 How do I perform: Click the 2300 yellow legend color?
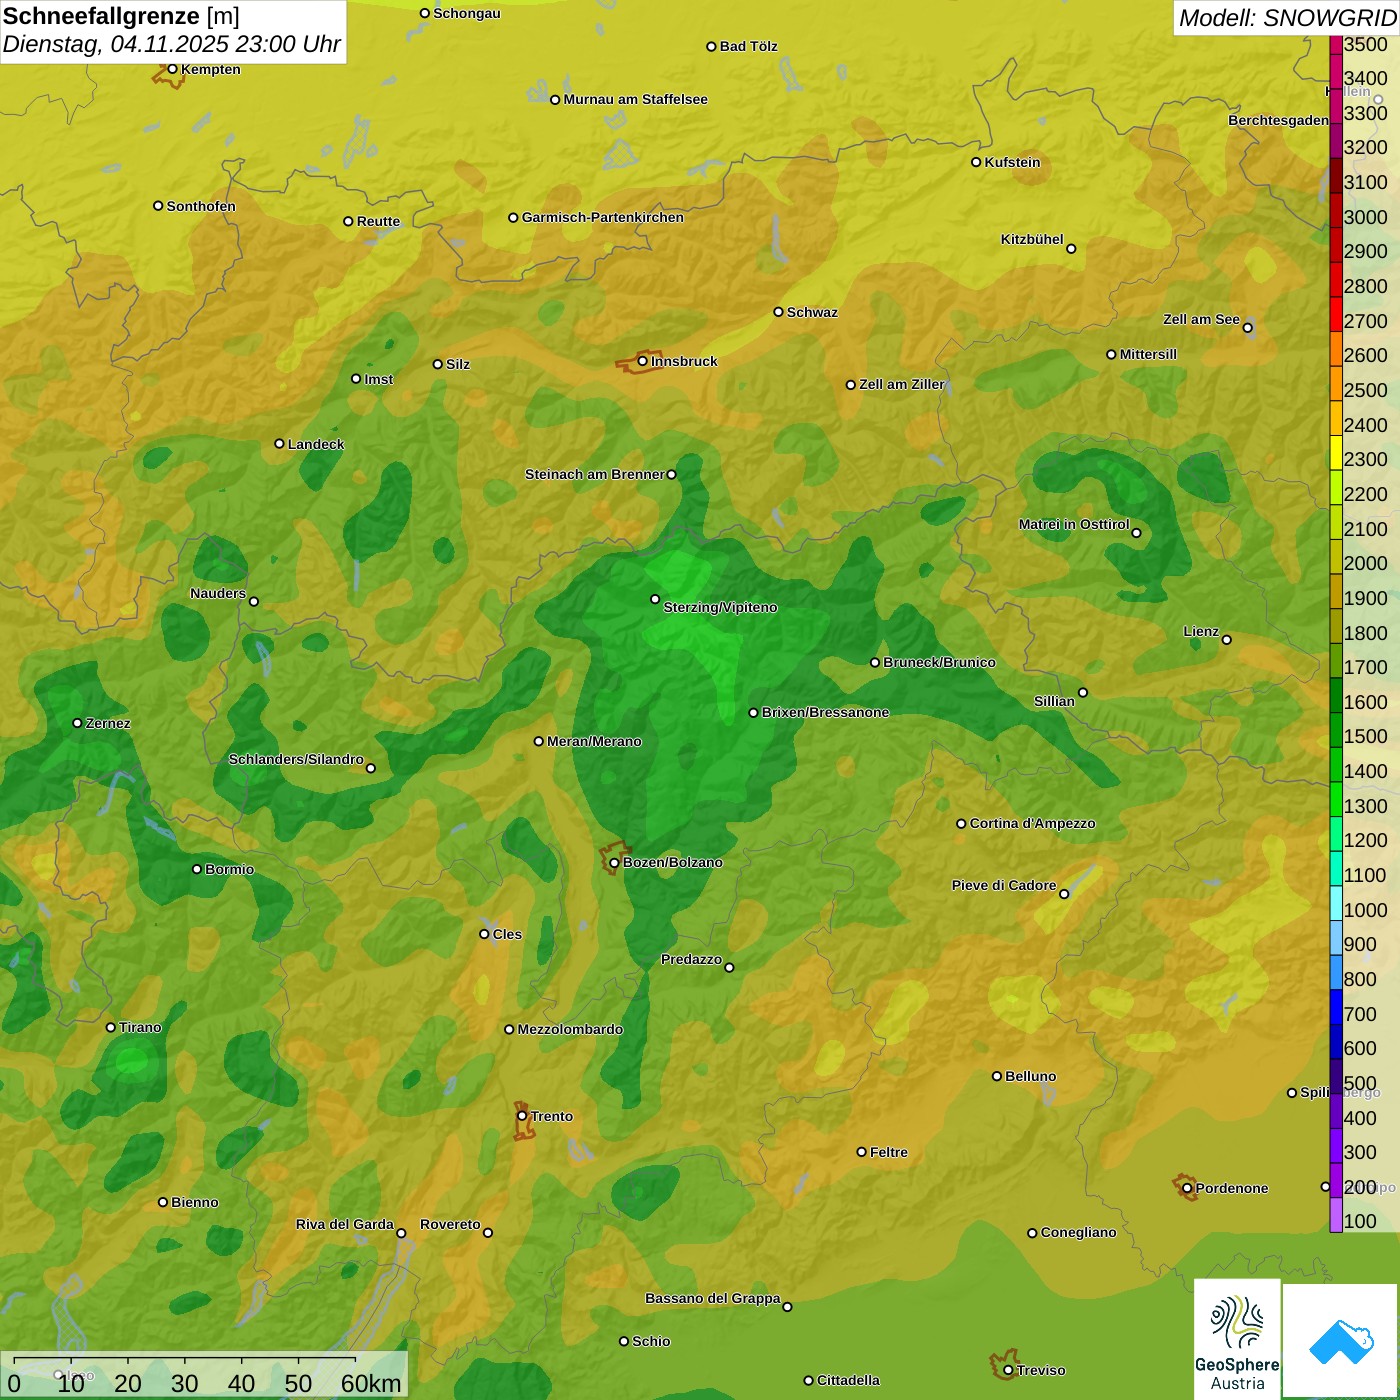point(1336,453)
